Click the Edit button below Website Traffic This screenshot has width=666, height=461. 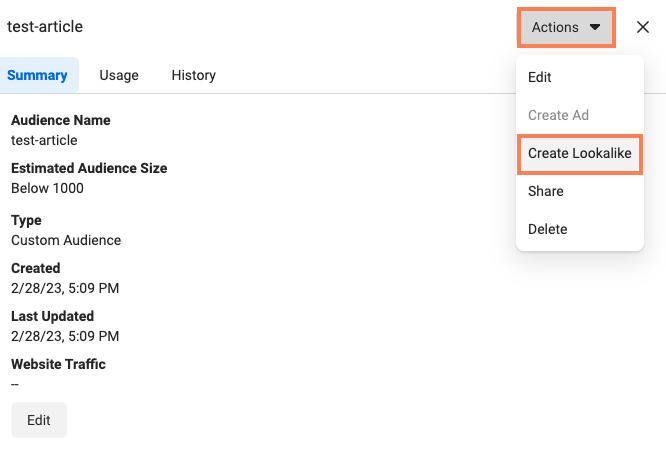(x=39, y=420)
